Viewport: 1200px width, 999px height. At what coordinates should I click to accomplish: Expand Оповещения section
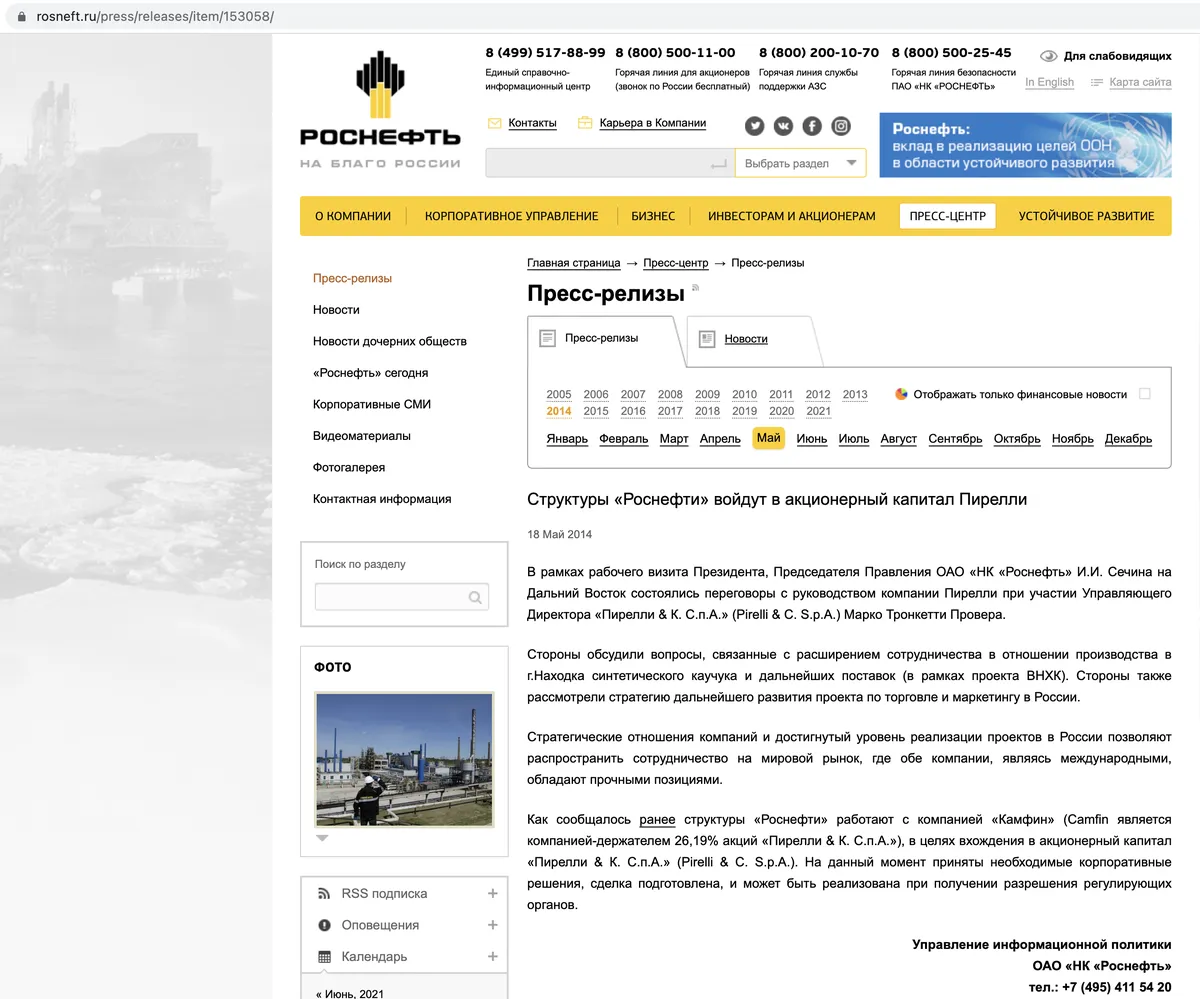tap(492, 925)
